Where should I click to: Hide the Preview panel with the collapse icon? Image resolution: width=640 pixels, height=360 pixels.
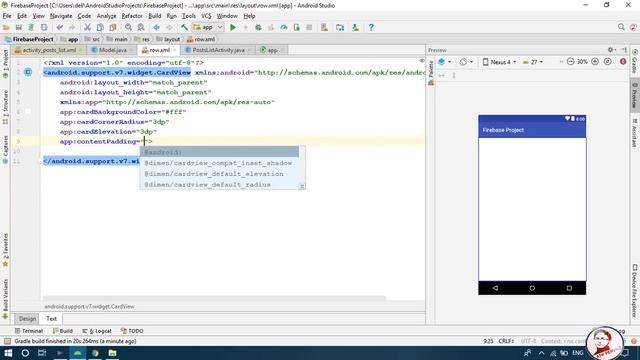[624, 50]
